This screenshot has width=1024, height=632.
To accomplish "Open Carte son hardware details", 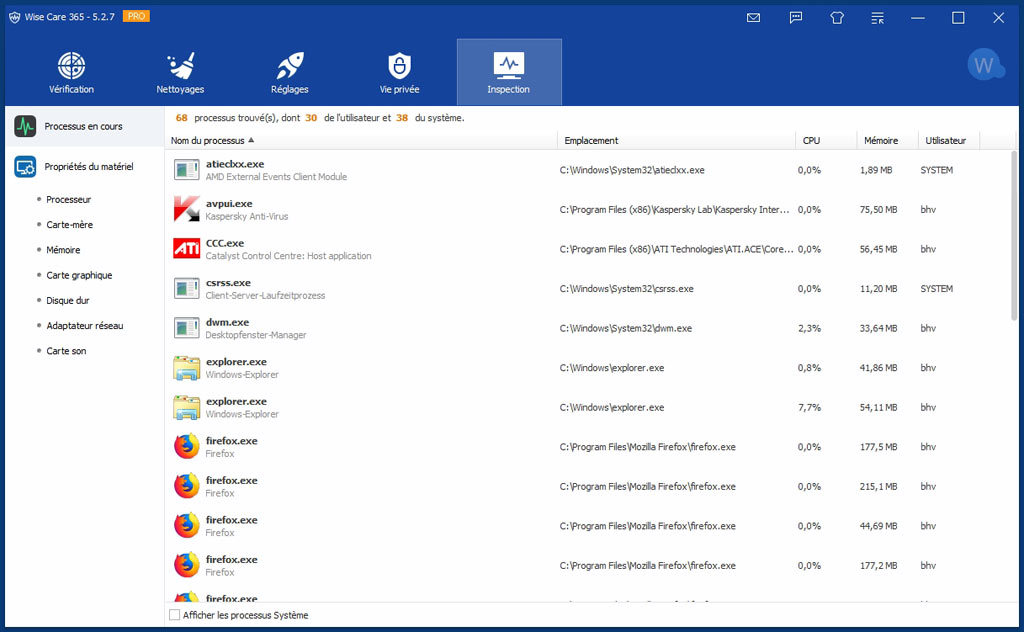I will [66, 351].
